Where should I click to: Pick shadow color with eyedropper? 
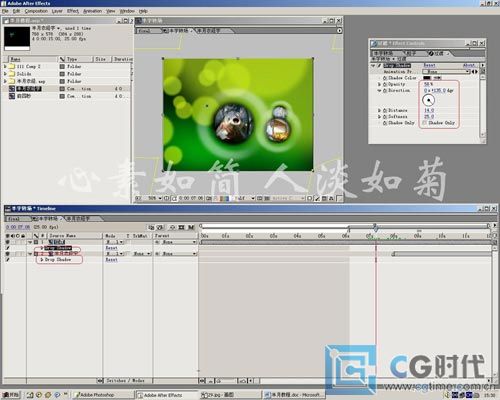[x=437, y=78]
